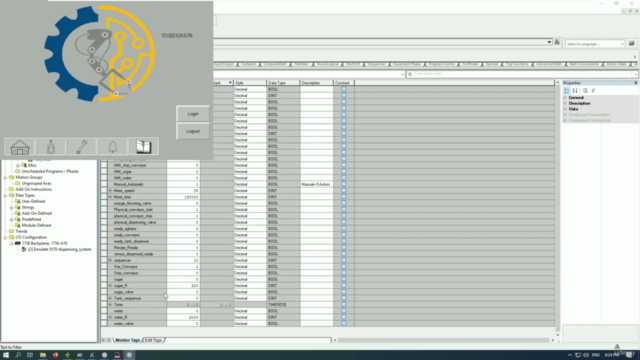Image resolution: width=640 pixels, height=360 pixels.
Task: Expand the Strings node in tree
Action: [12, 207]
